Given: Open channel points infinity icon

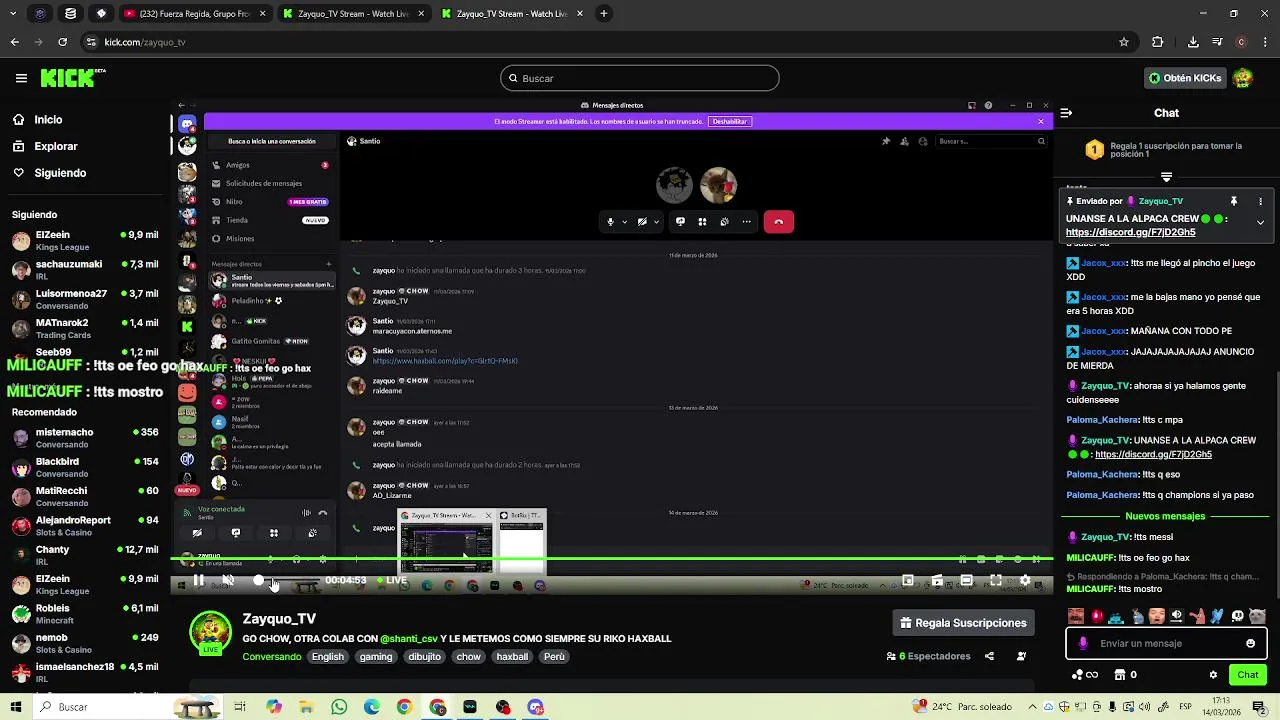Looking at the screenshot, I should (x=1085, y=675).
